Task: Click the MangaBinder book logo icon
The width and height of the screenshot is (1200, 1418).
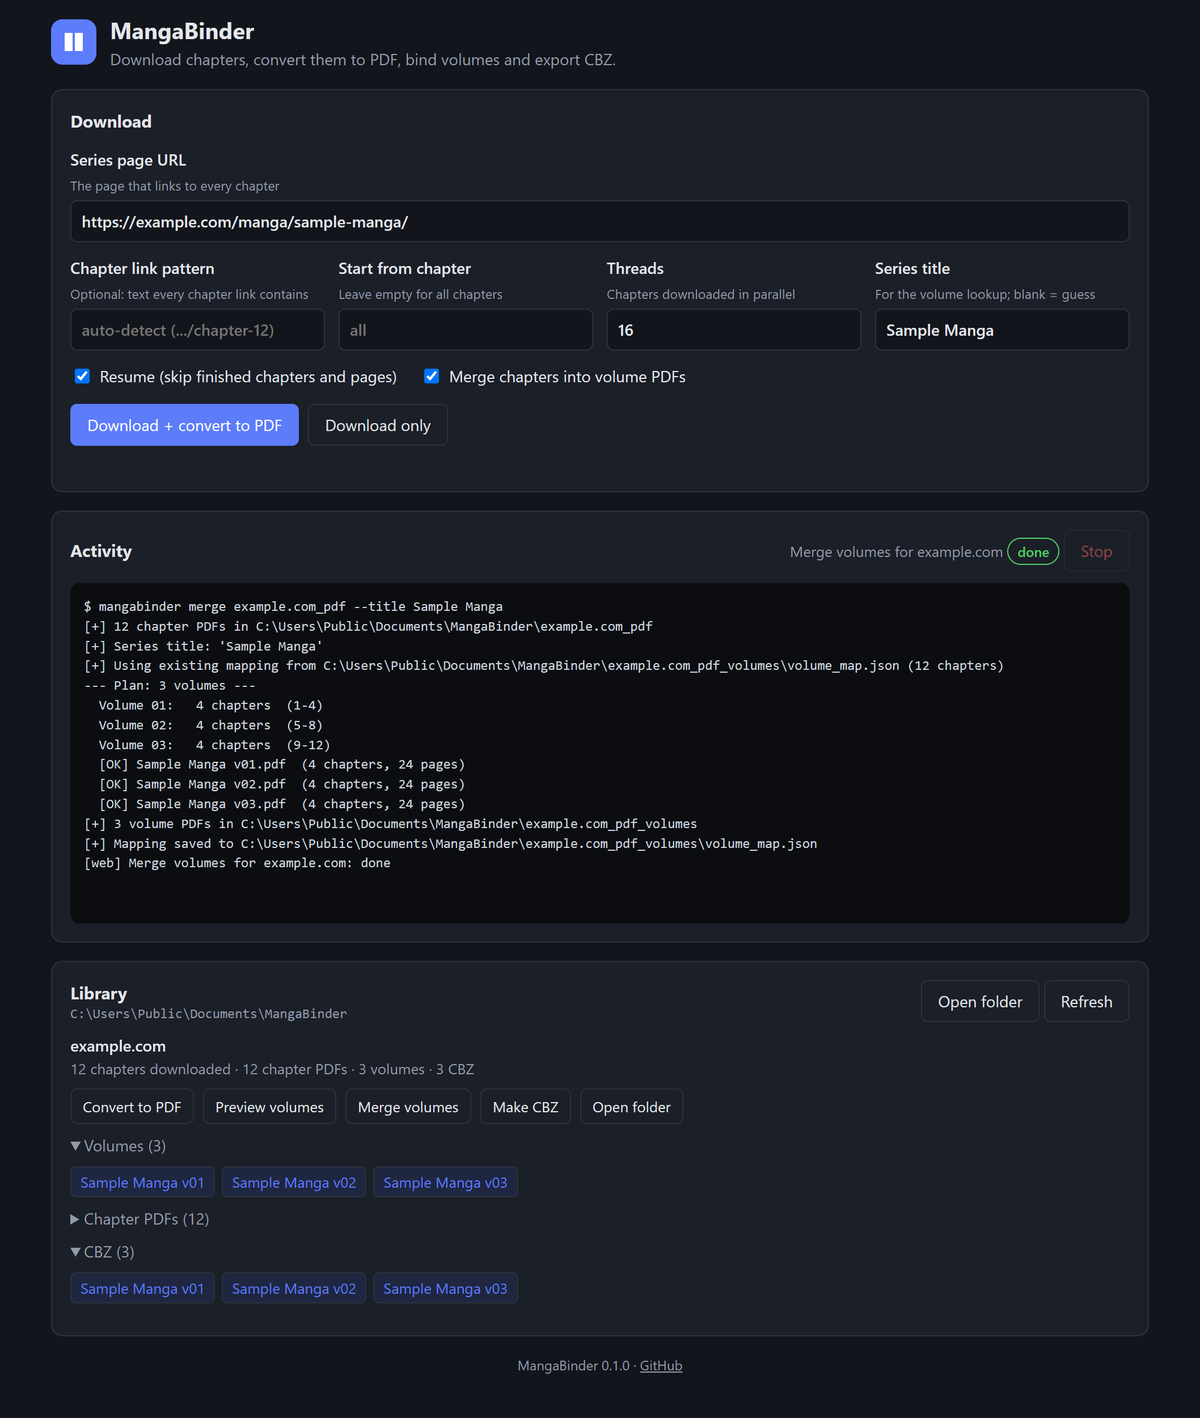Action: 74,42
